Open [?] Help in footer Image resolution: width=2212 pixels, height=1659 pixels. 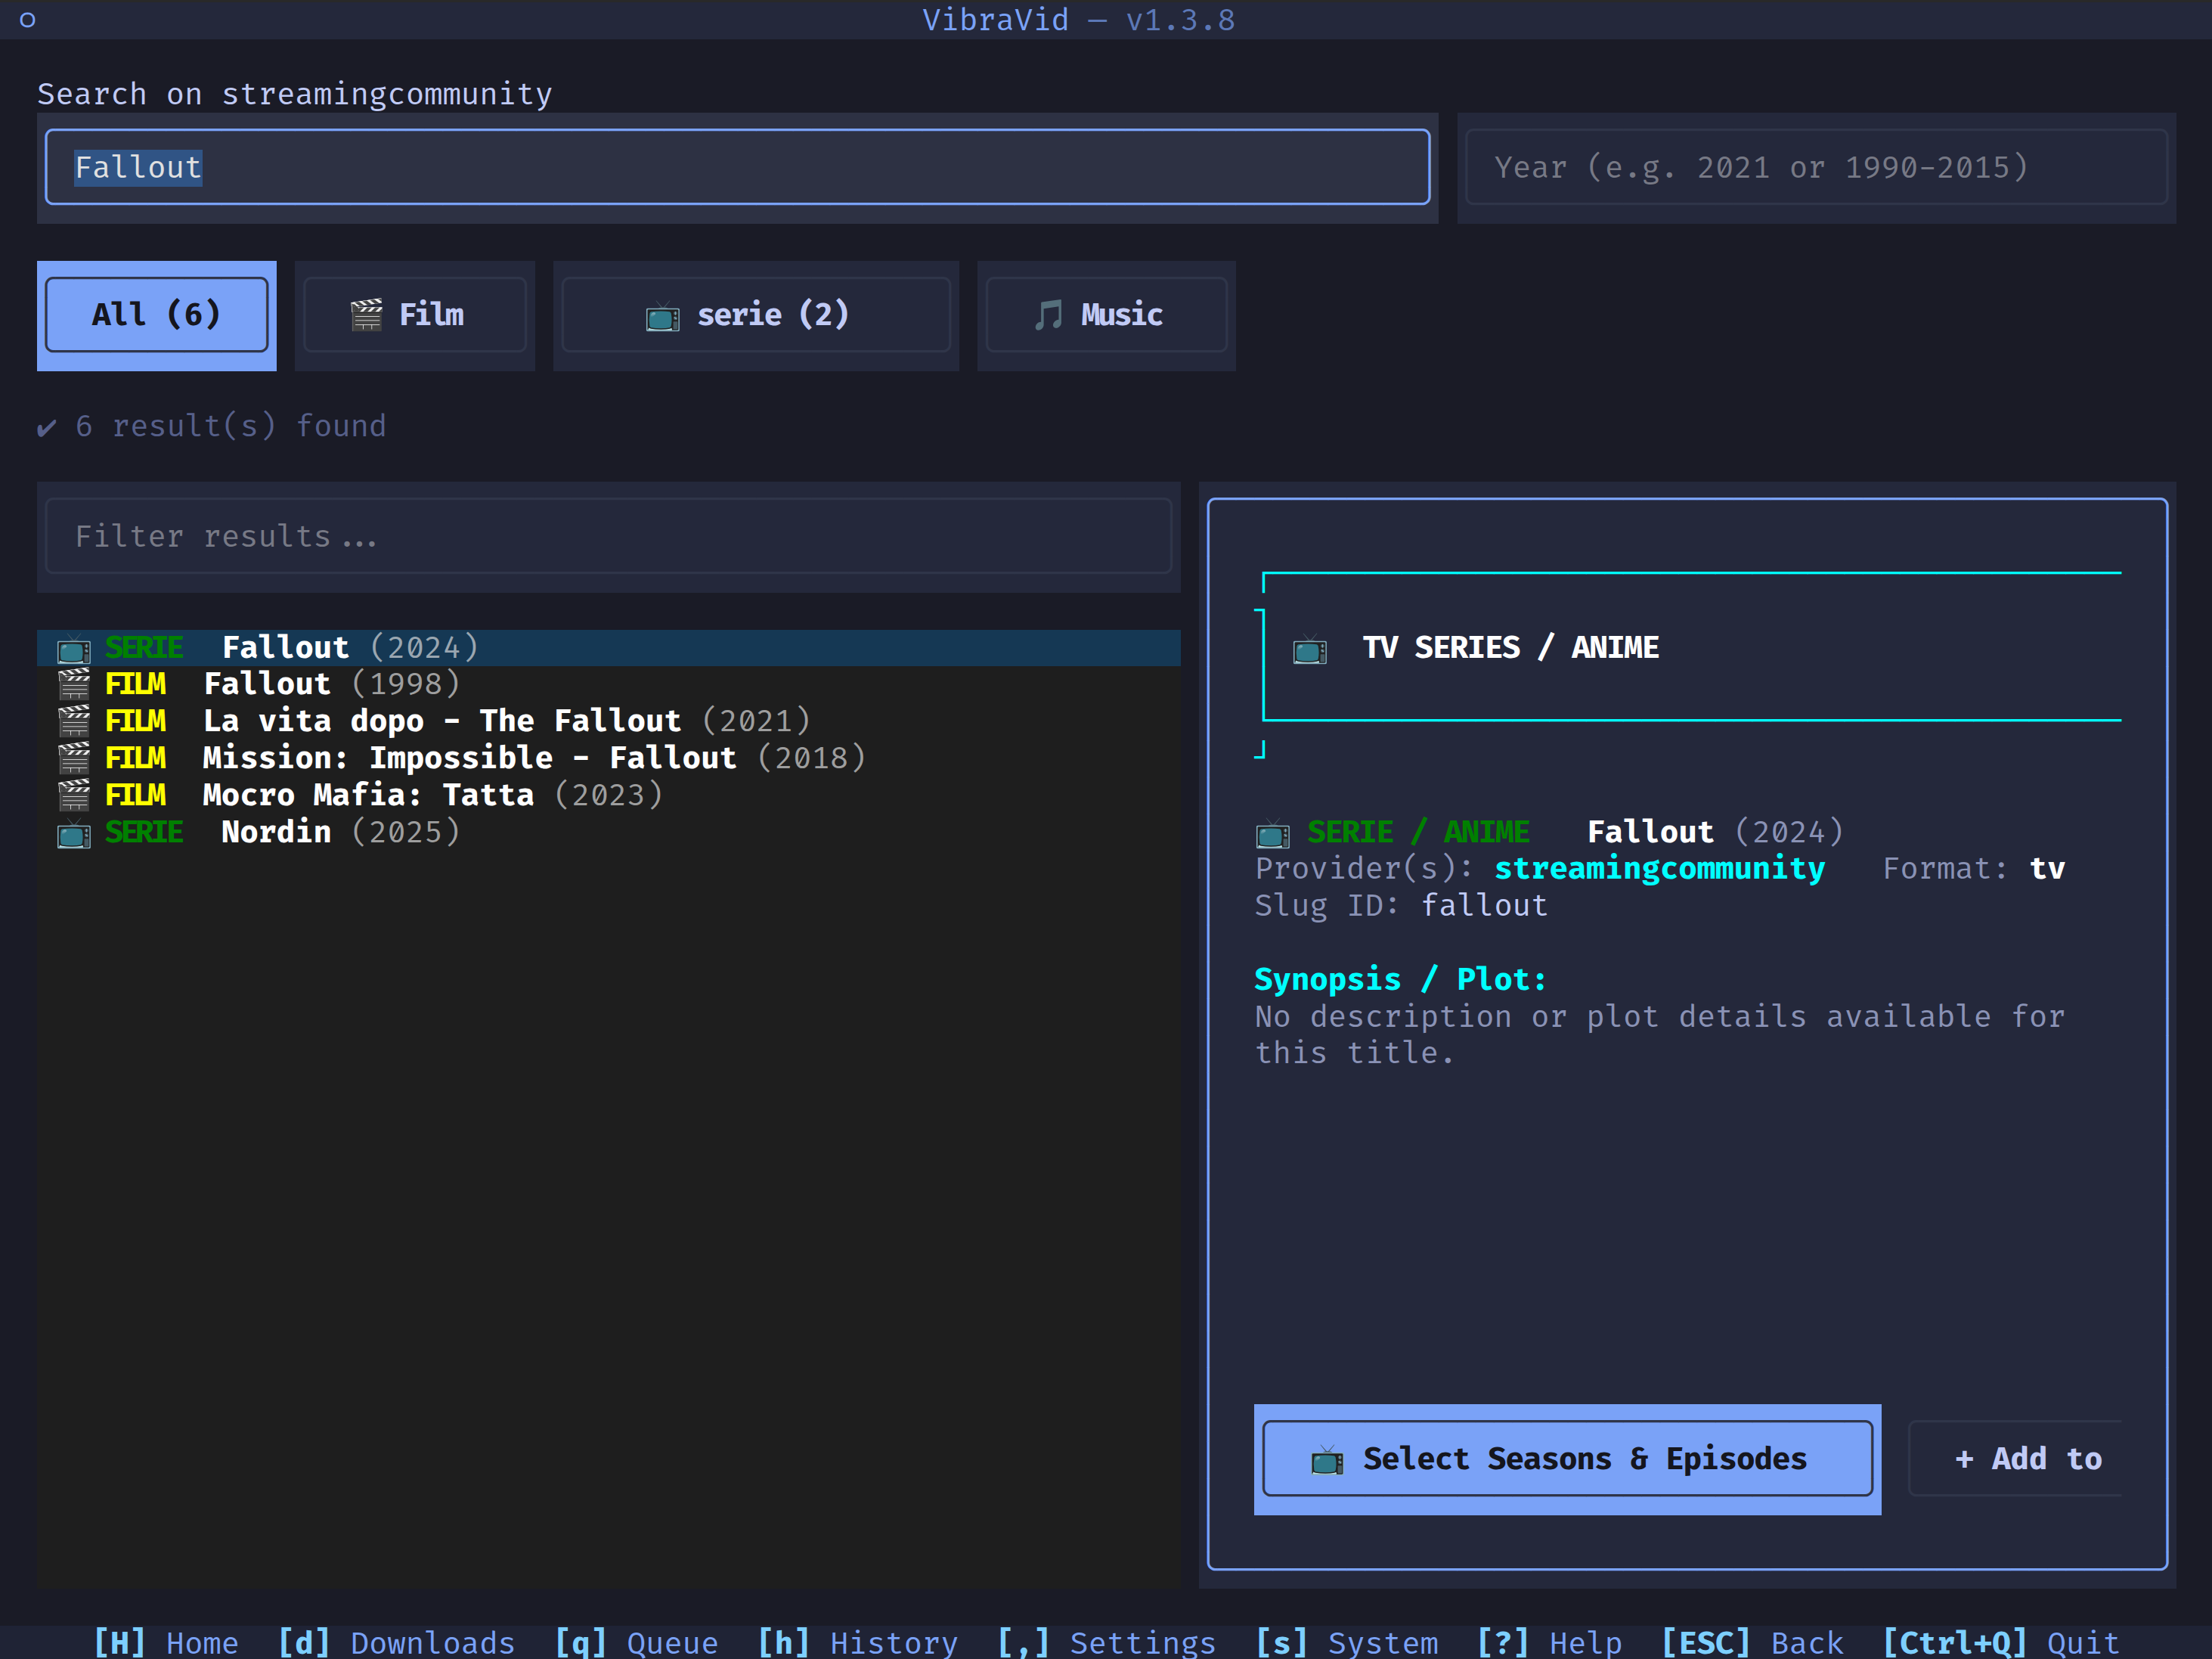pyautogui.click(x=1549, y=1642)
